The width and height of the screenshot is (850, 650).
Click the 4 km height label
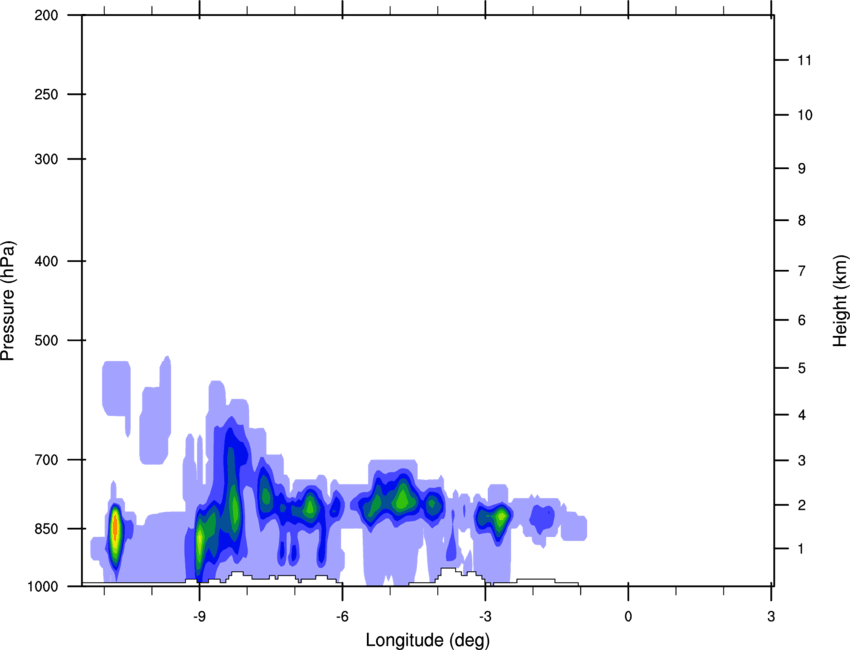[x=802, y=415]
